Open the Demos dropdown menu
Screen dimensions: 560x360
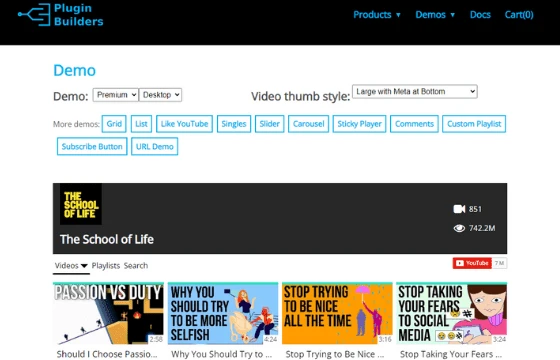click(435, 15)
